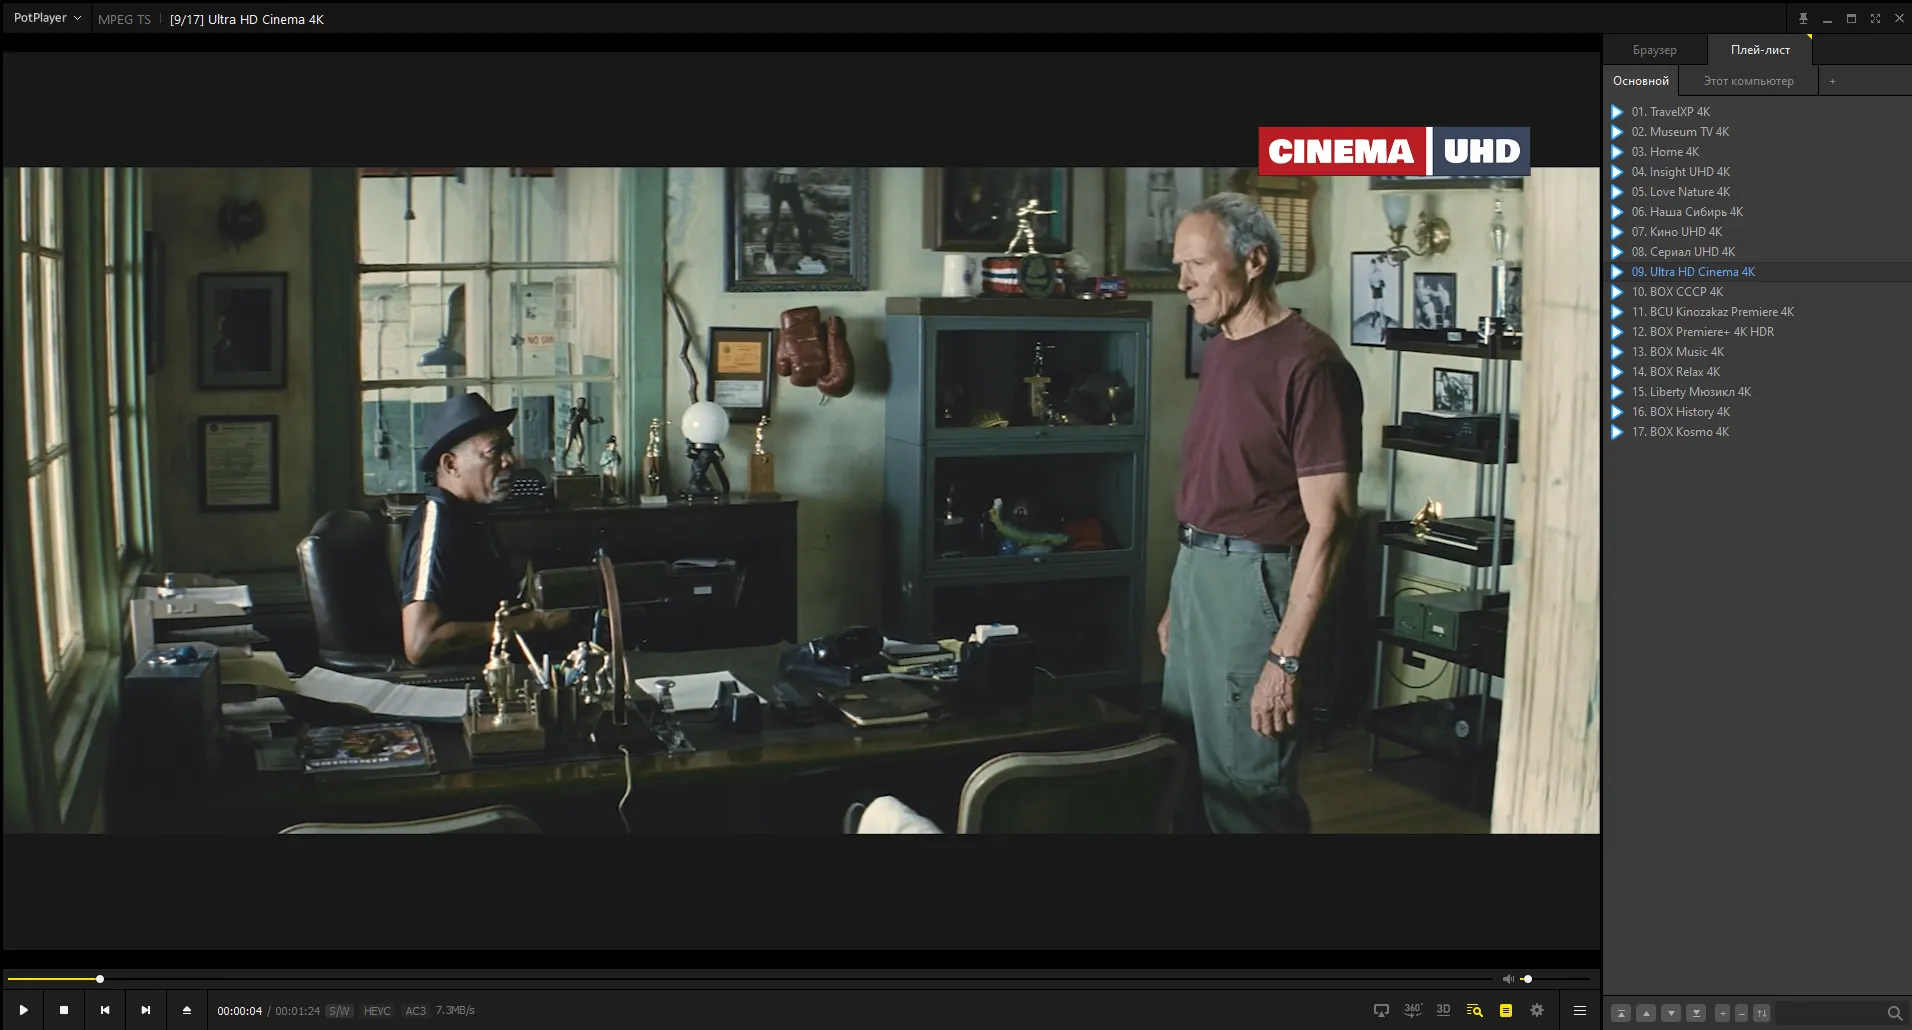Start playback with the Play button
The width and height of the screenshot is (1912, 1030).
[x=23, y=1010]
